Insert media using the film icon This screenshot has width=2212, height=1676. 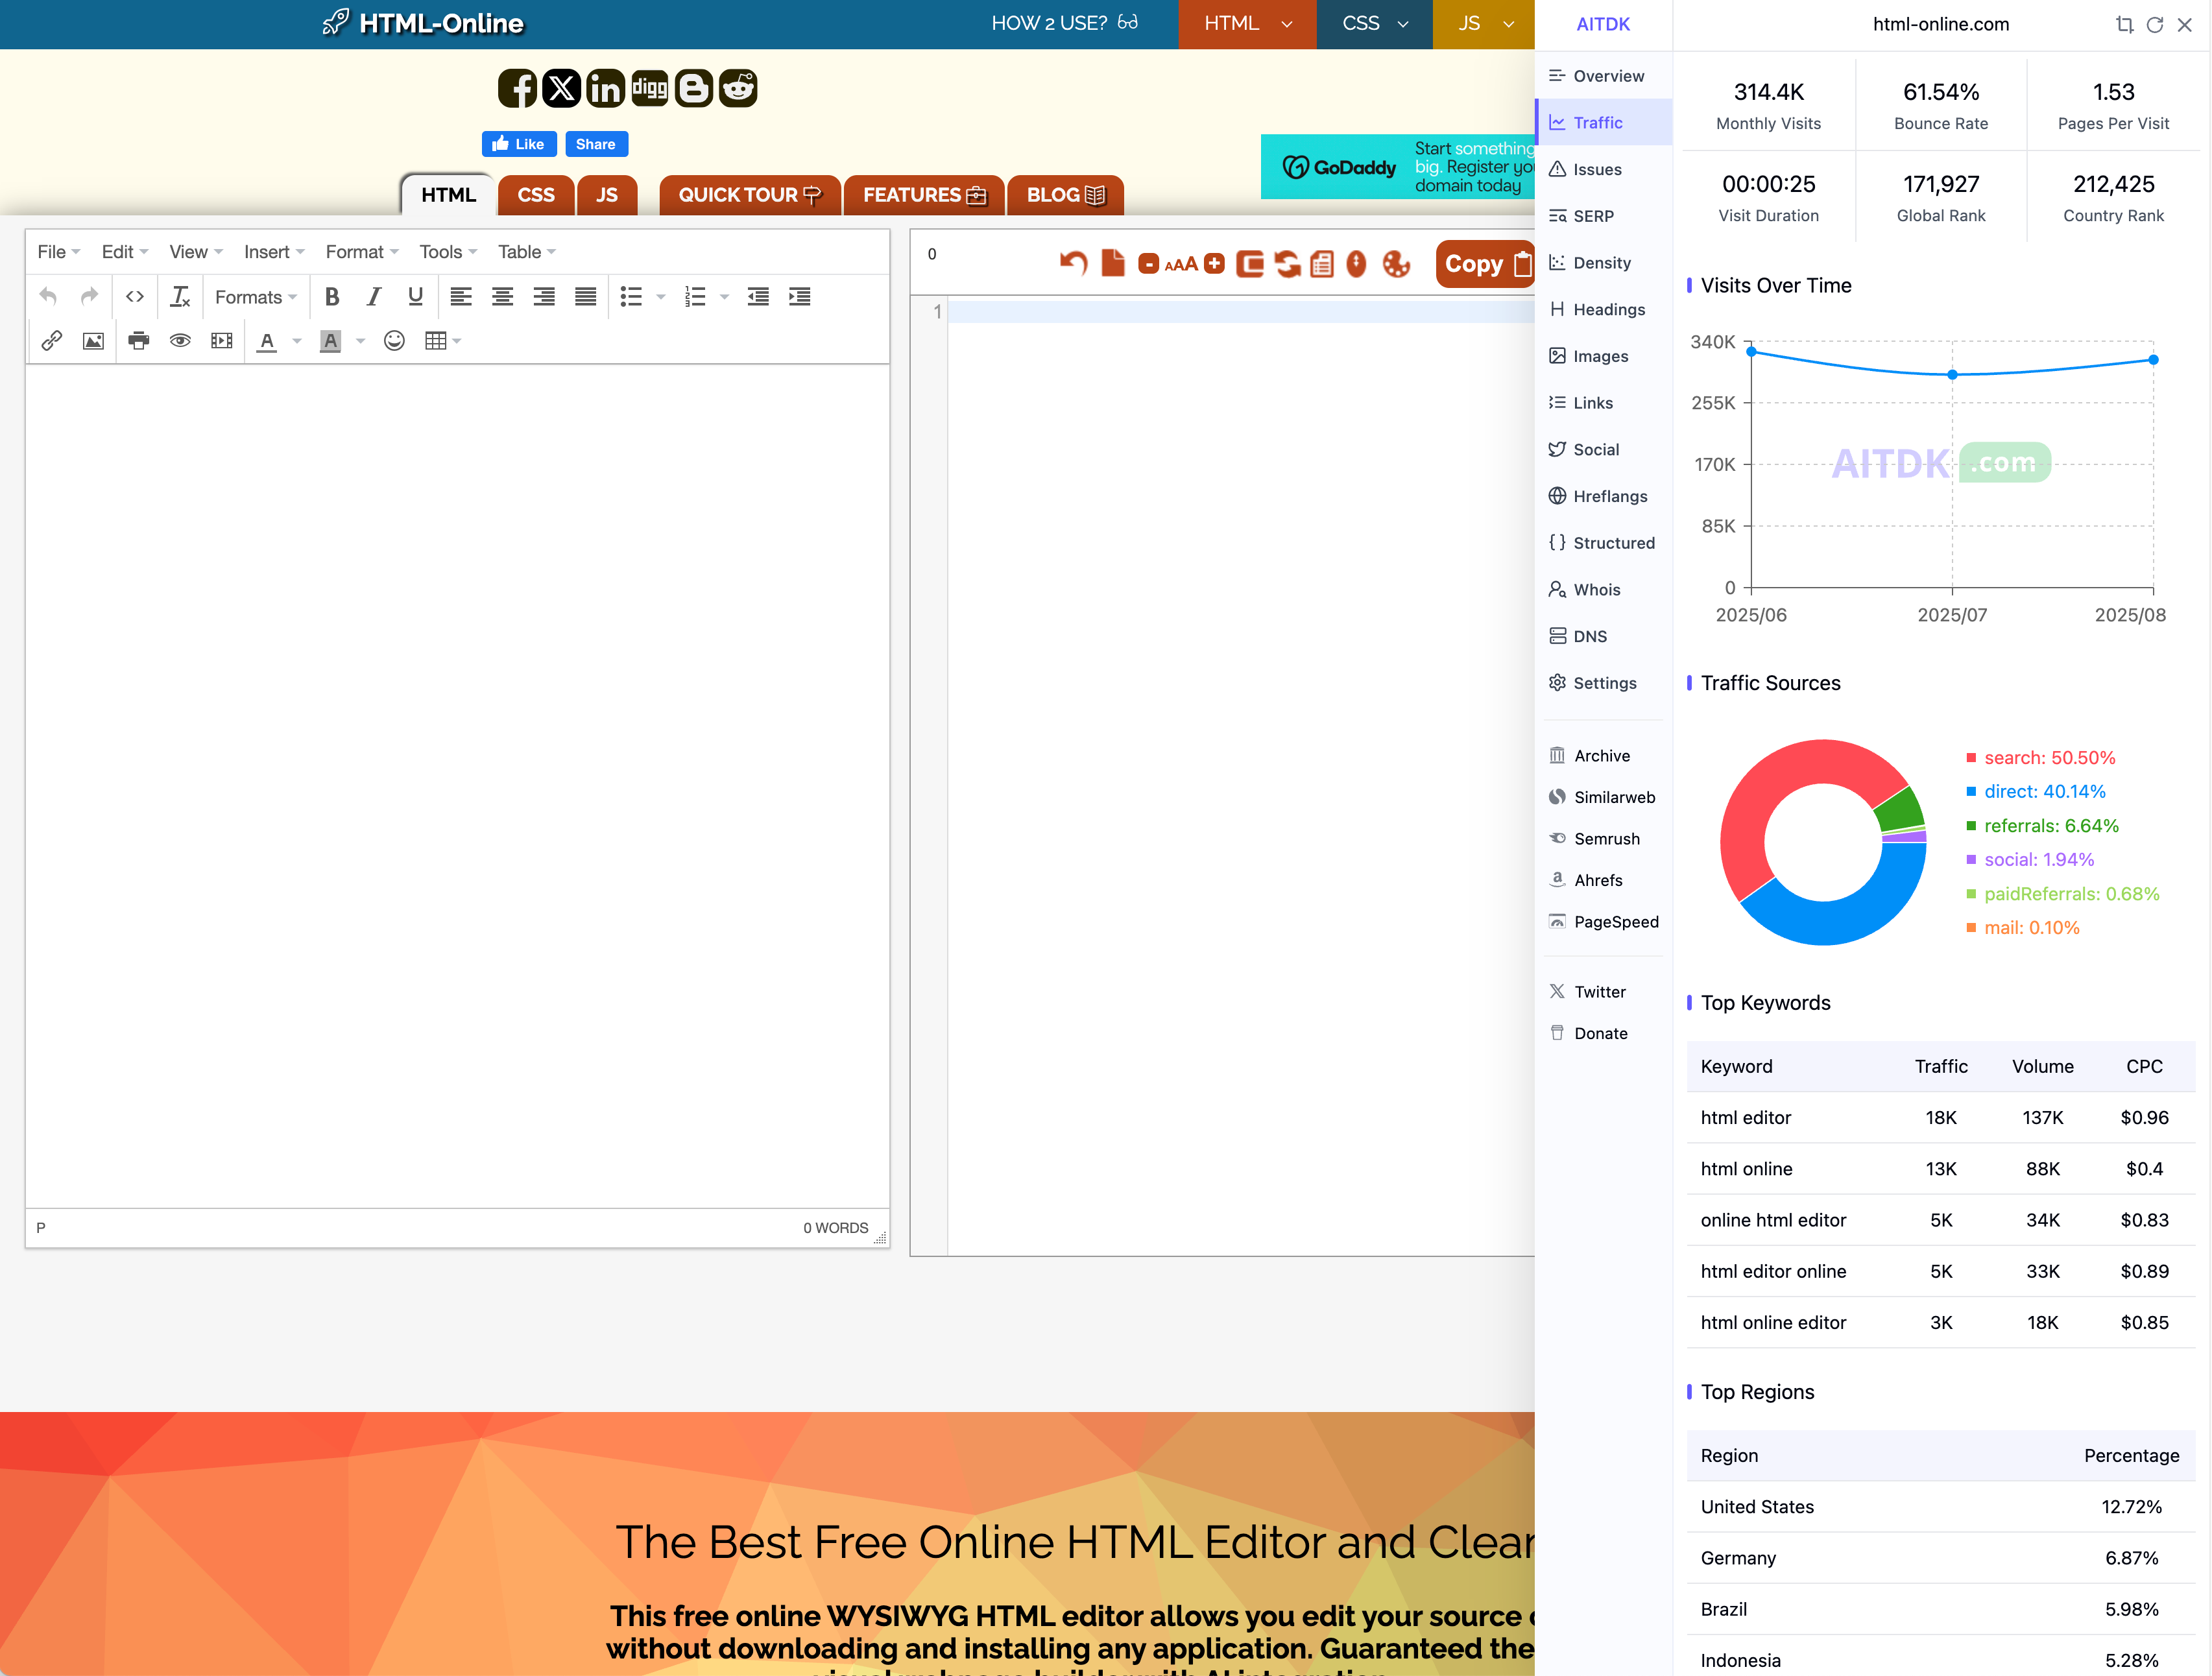coord(222,341)
